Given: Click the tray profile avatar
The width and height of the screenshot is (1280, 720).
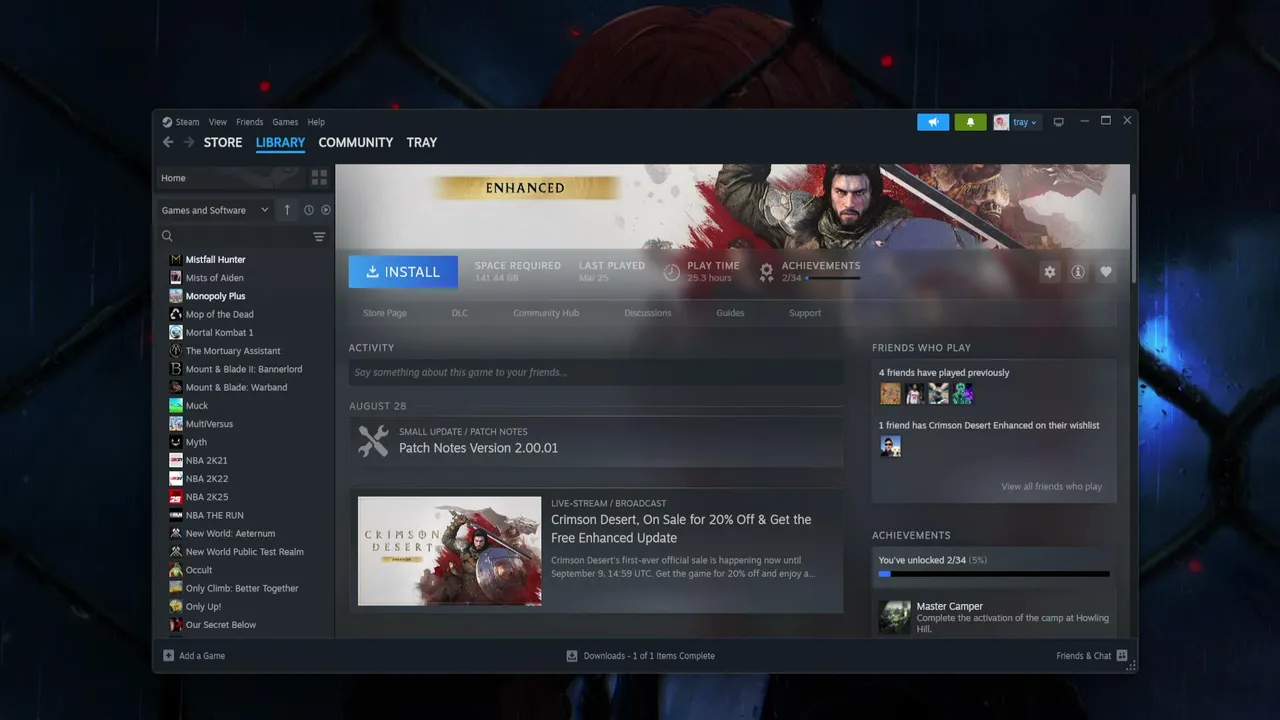Looking at the screenshot, I should pos(1001,122).
